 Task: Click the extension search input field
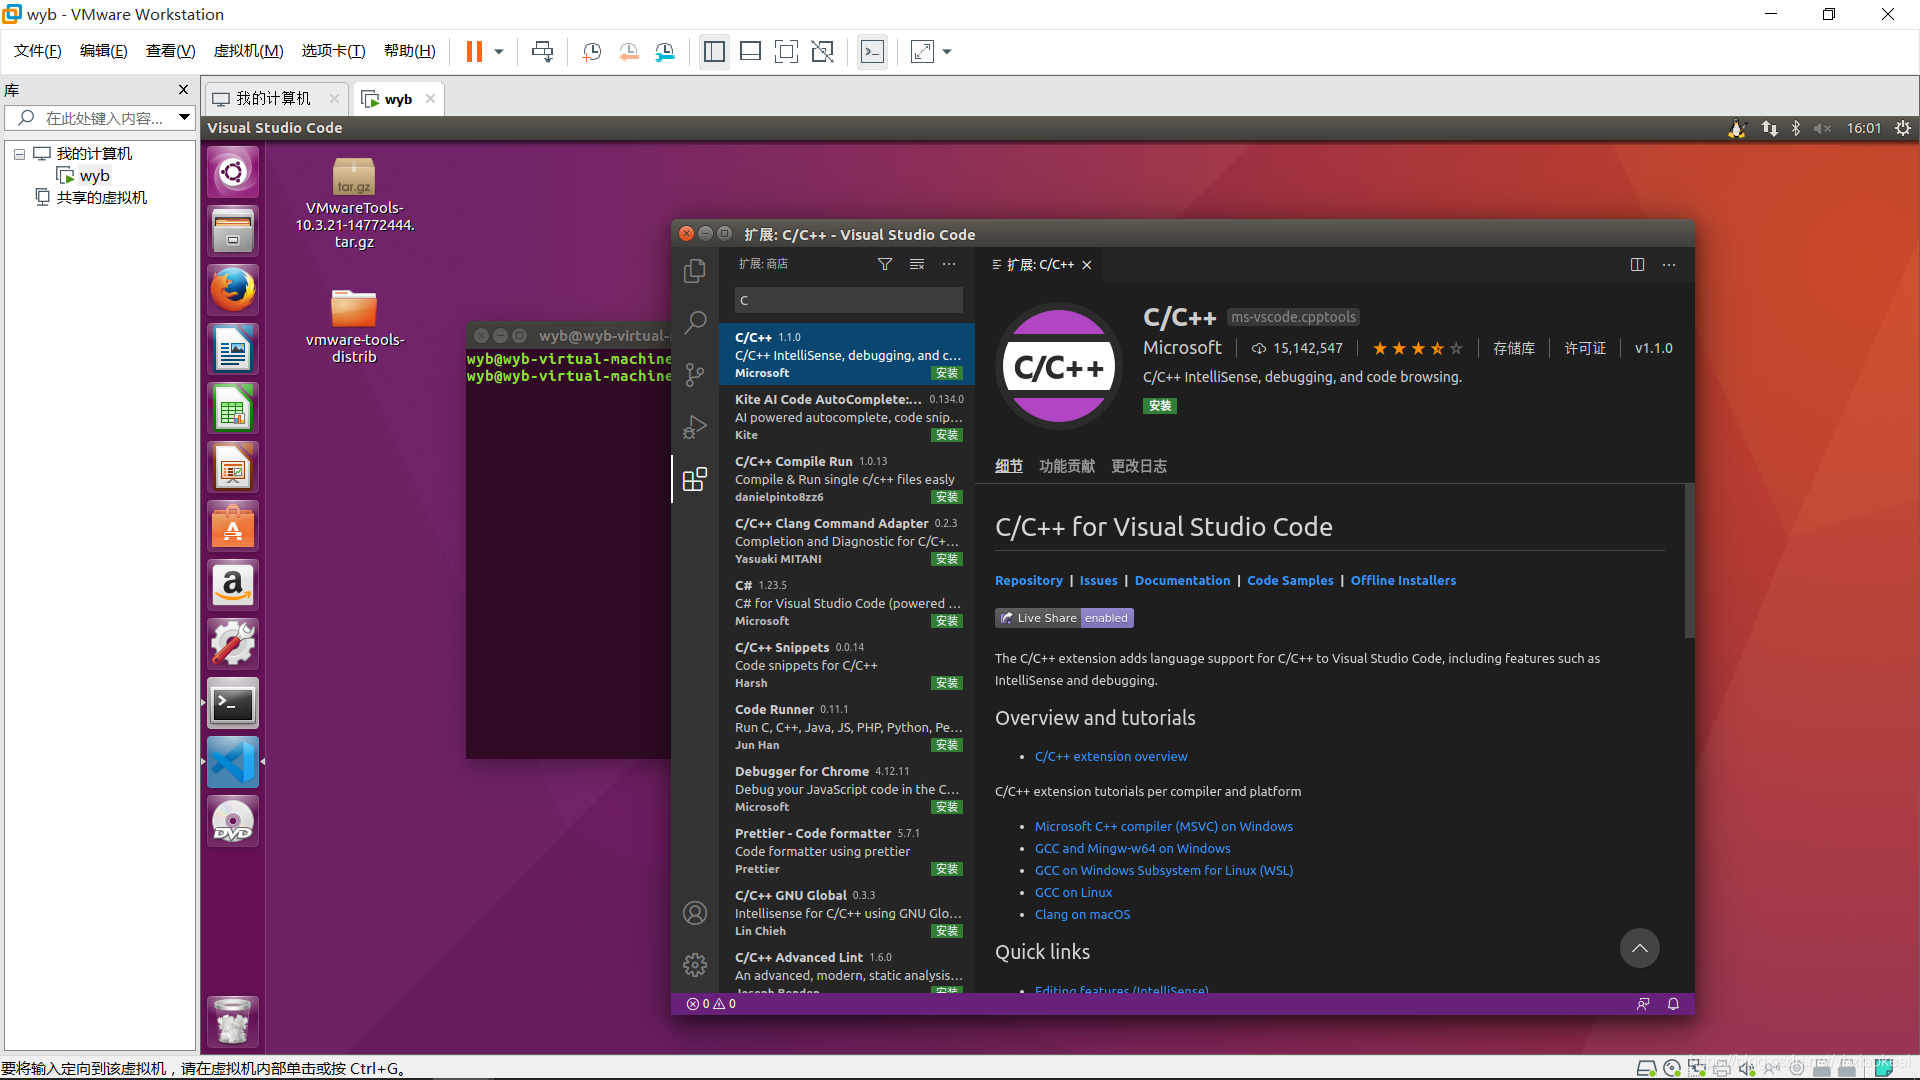pyautogui.click(x=849, y=300)
